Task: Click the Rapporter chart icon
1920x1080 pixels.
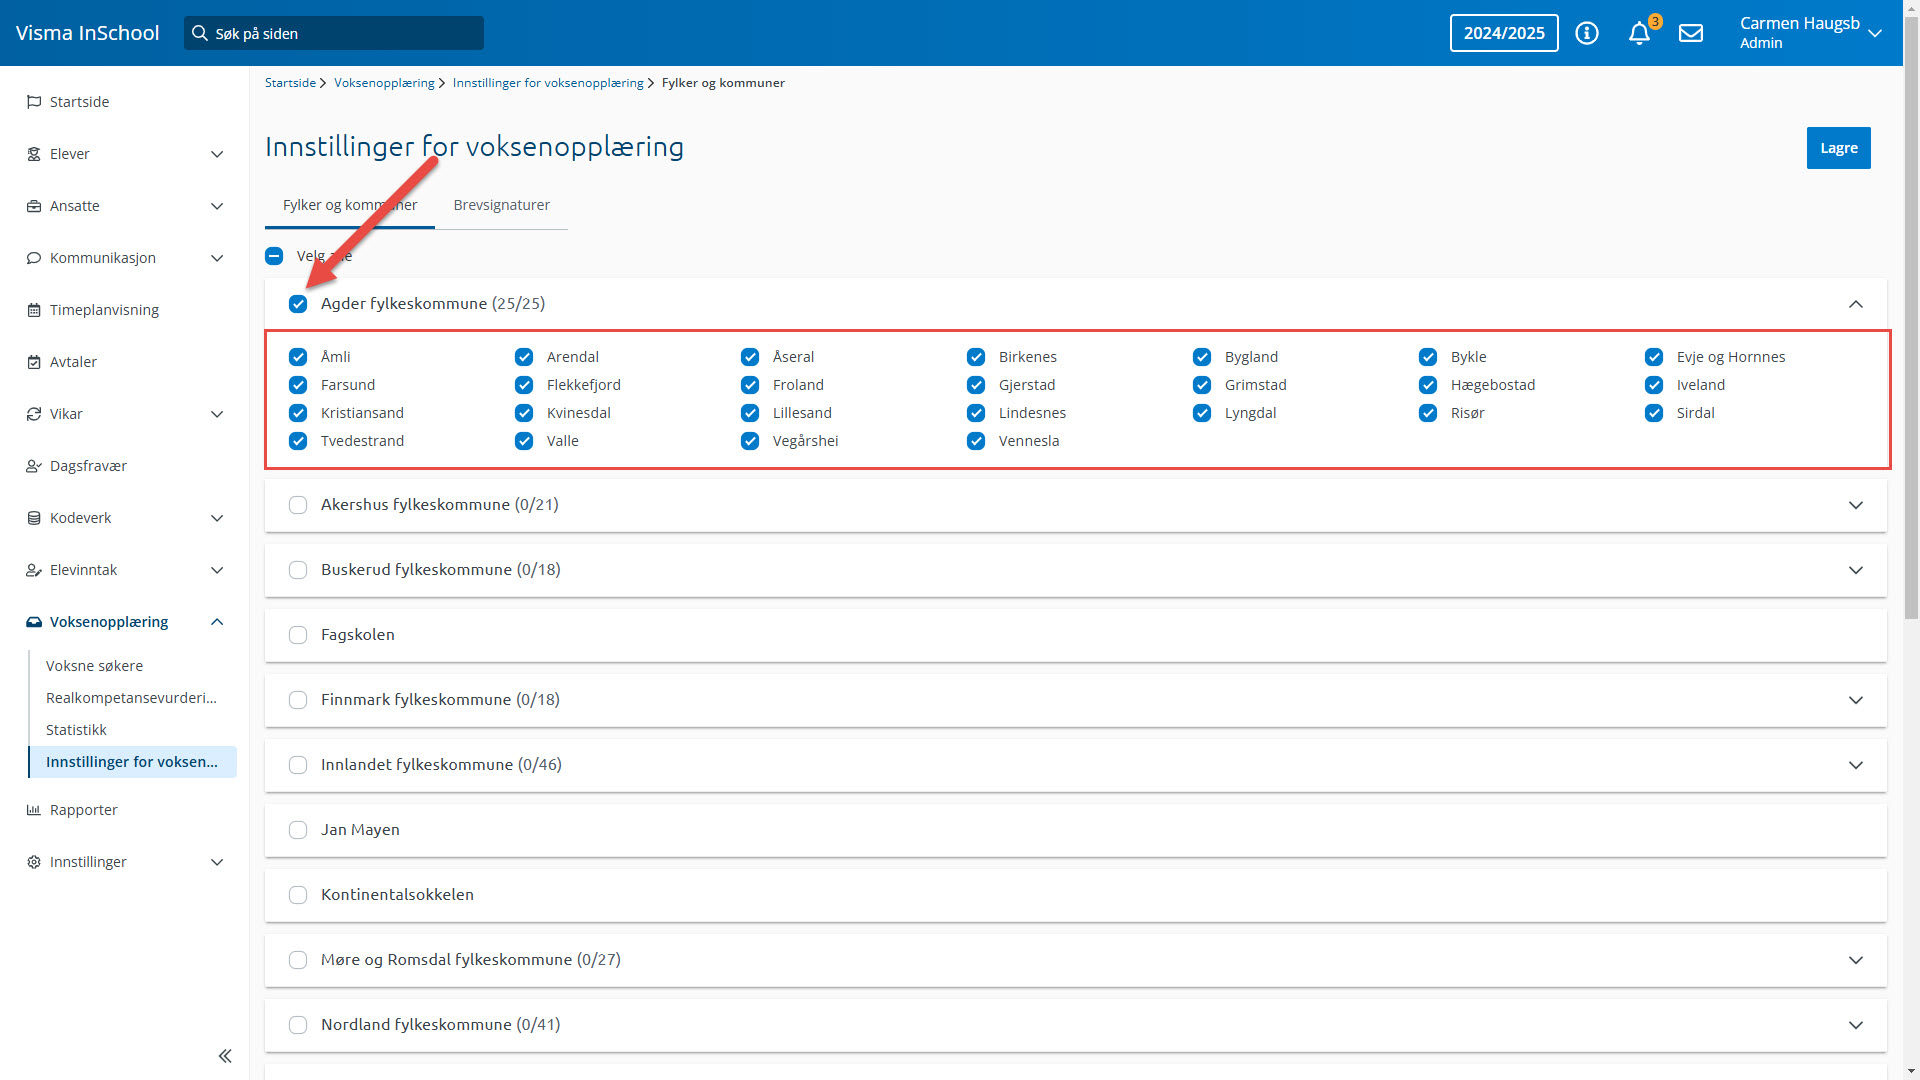Action: [x=34, y=810]
